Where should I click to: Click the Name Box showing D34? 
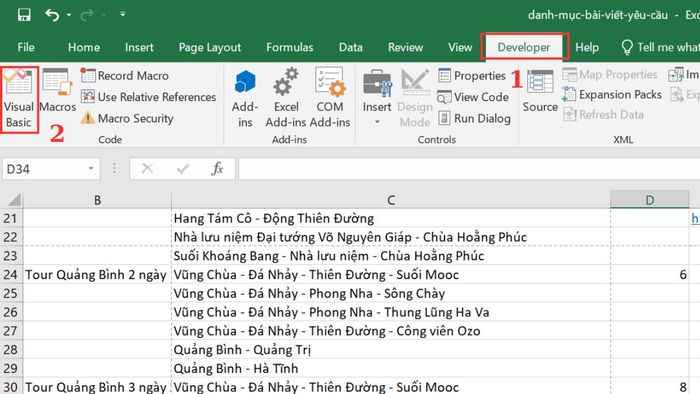[x=45, y=169]
